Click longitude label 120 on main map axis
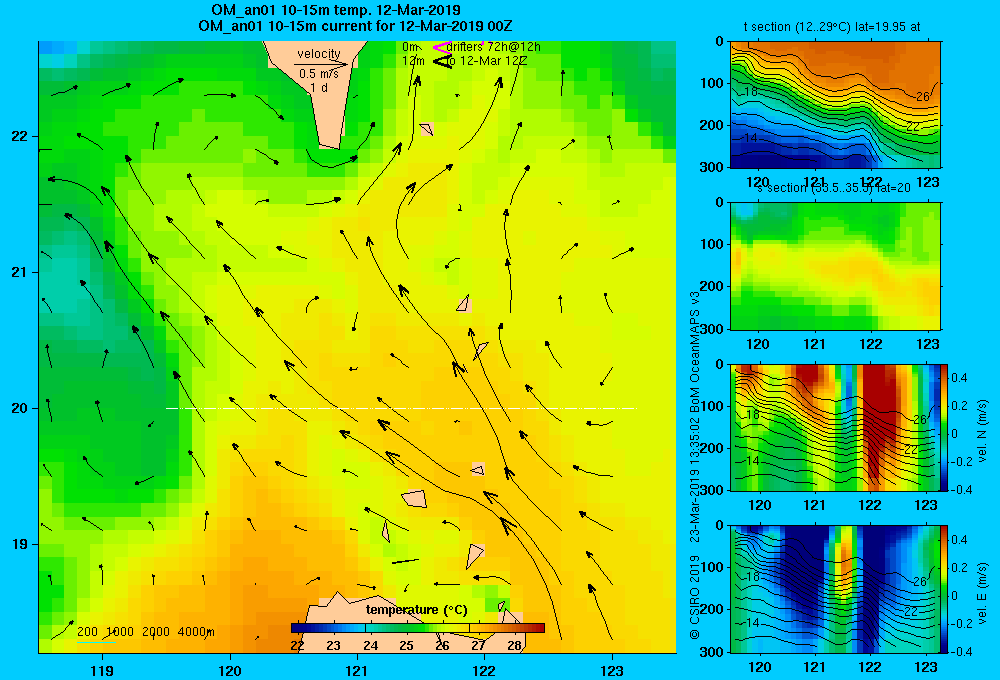 coord(230,670)
